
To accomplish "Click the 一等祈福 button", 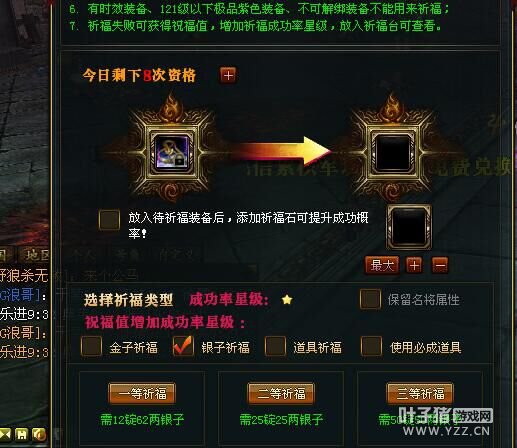I will [142, 394].
